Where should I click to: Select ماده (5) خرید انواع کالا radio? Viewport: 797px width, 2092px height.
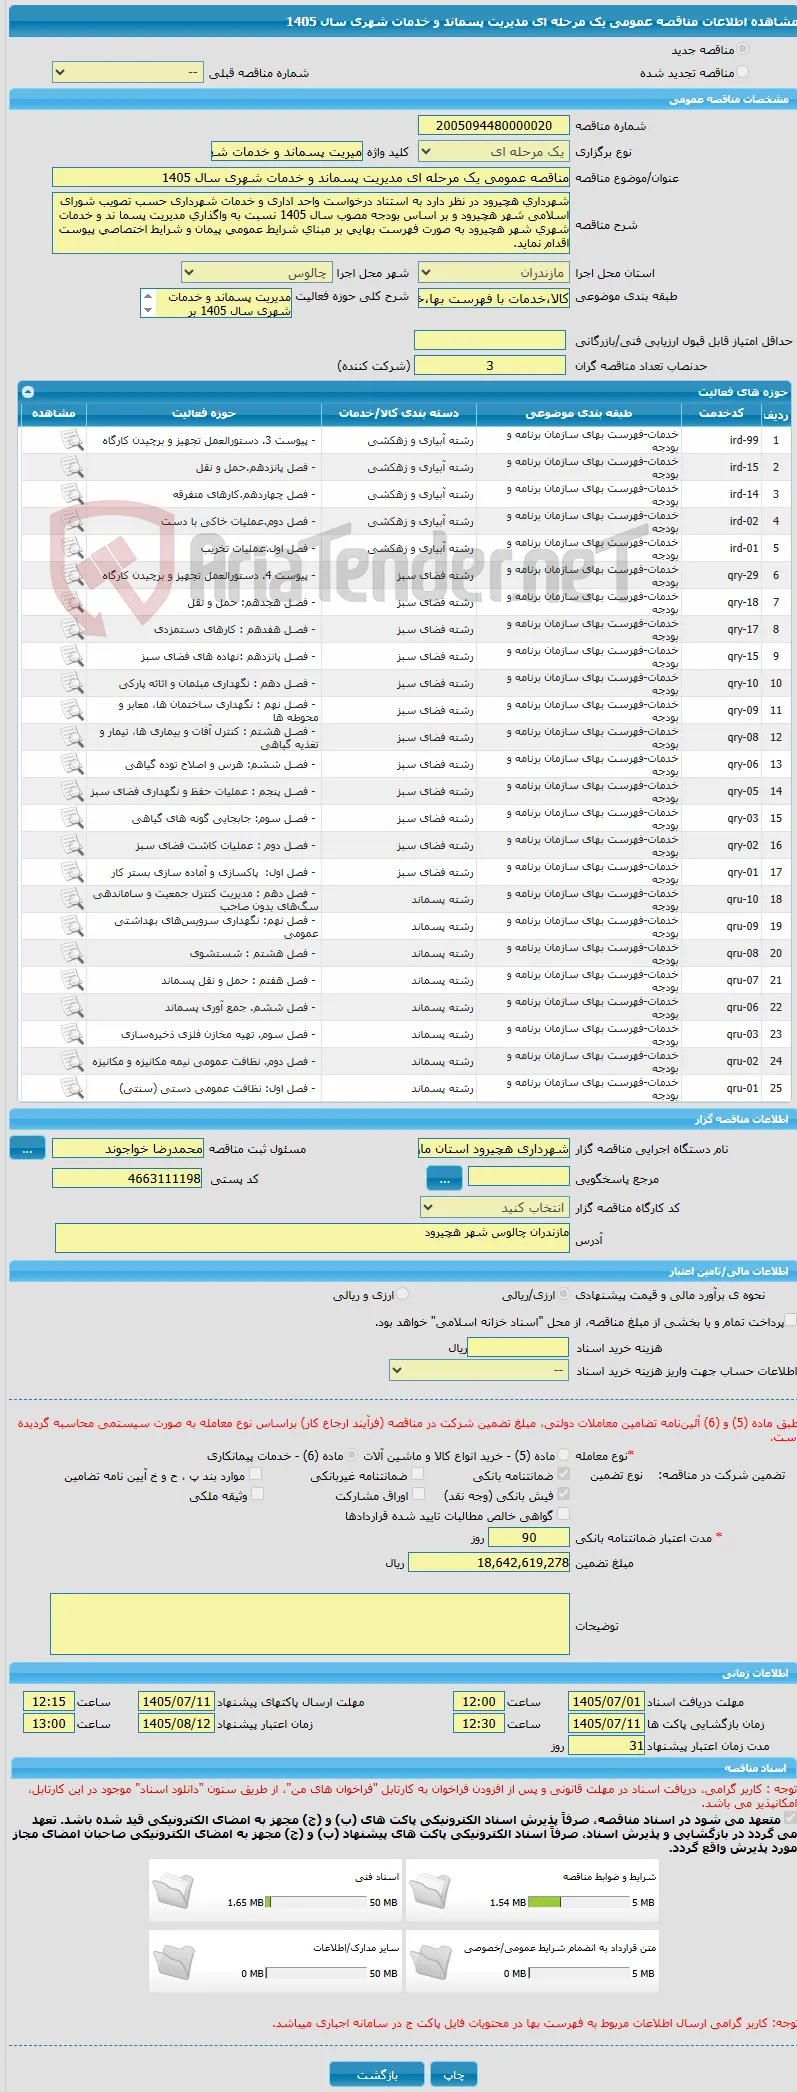point(565,1455)
